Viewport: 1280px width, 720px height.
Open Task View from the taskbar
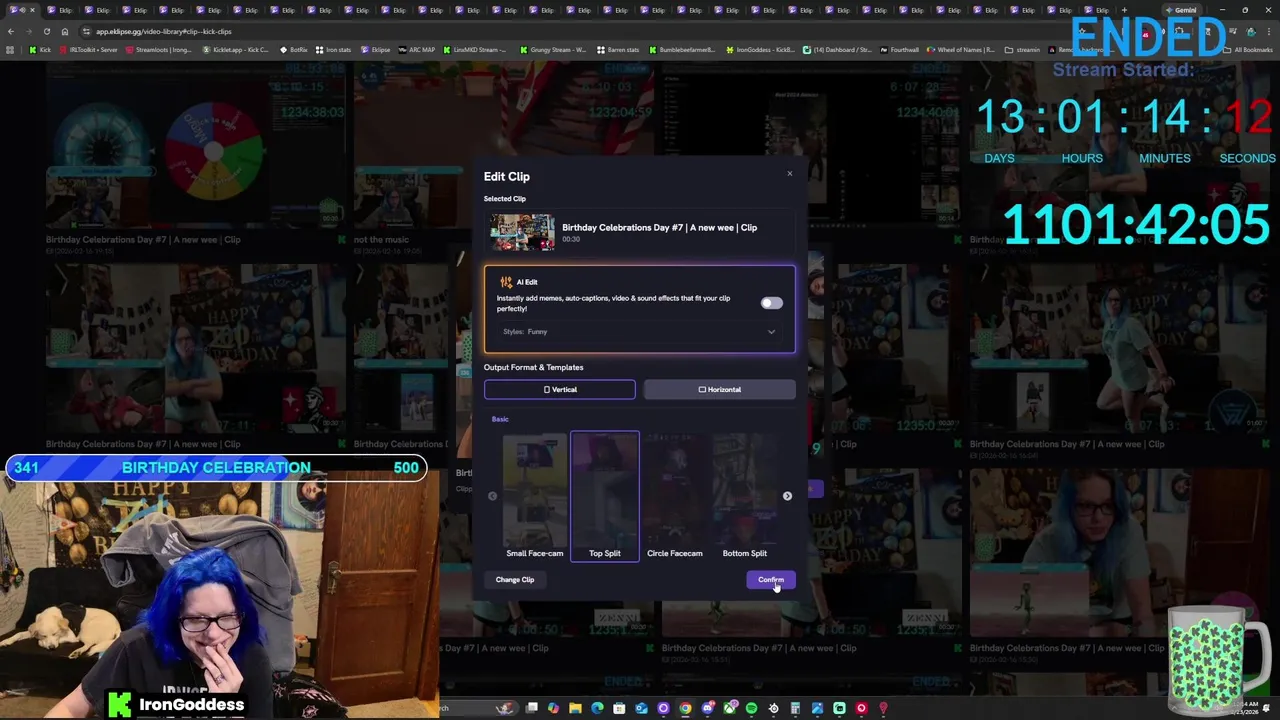[532, 708]
